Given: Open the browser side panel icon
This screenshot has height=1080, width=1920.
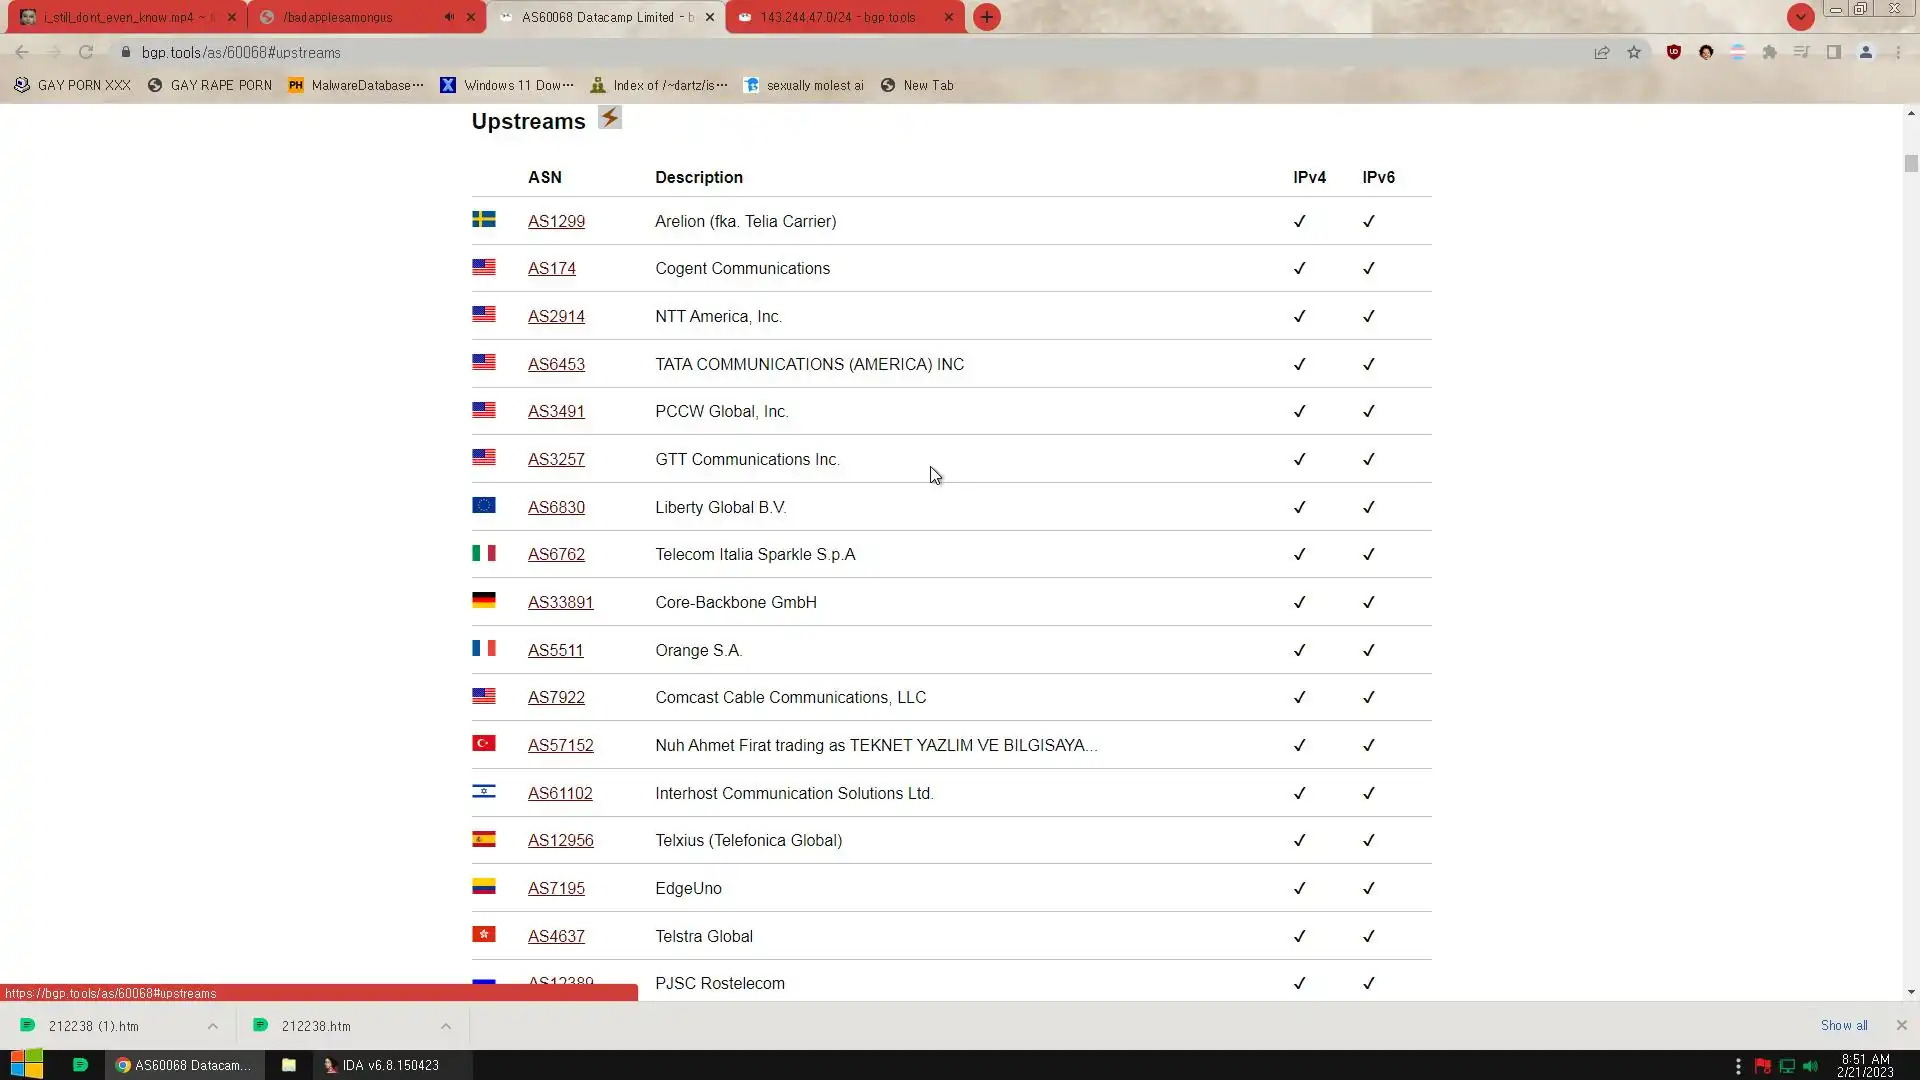Looking at the screenshot, I should coord(1833,52).
